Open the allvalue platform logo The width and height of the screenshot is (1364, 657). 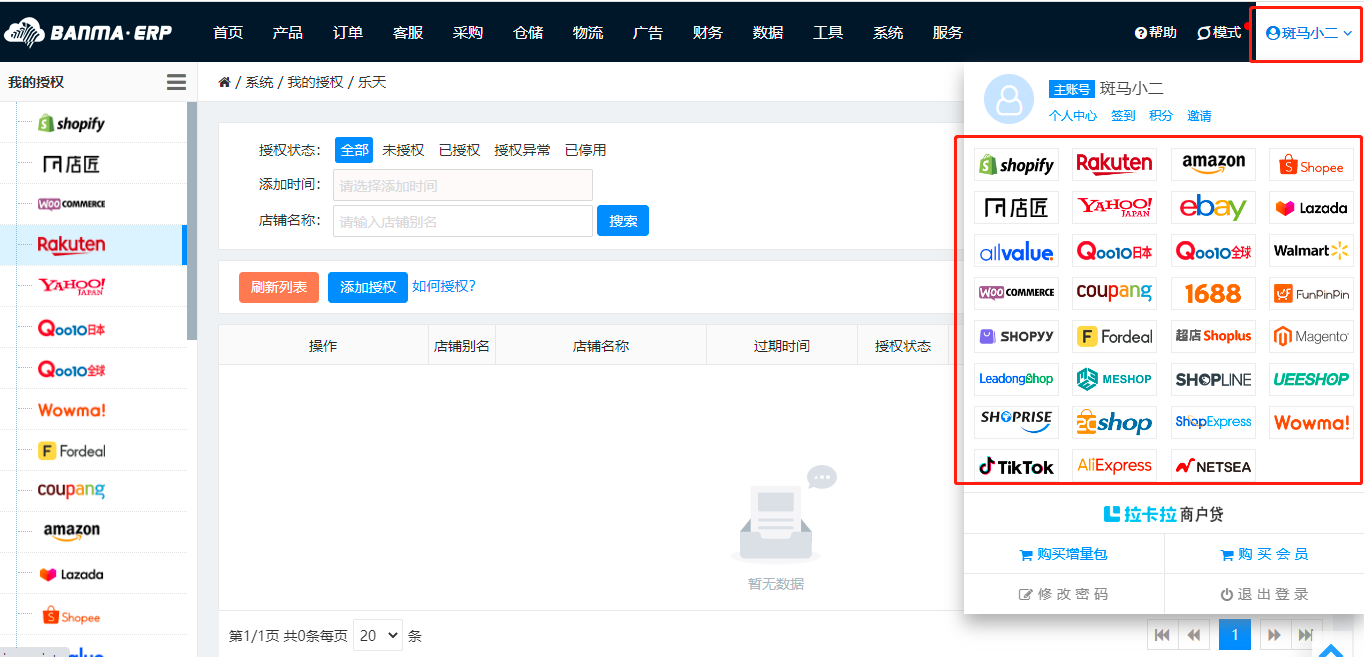1016,251
